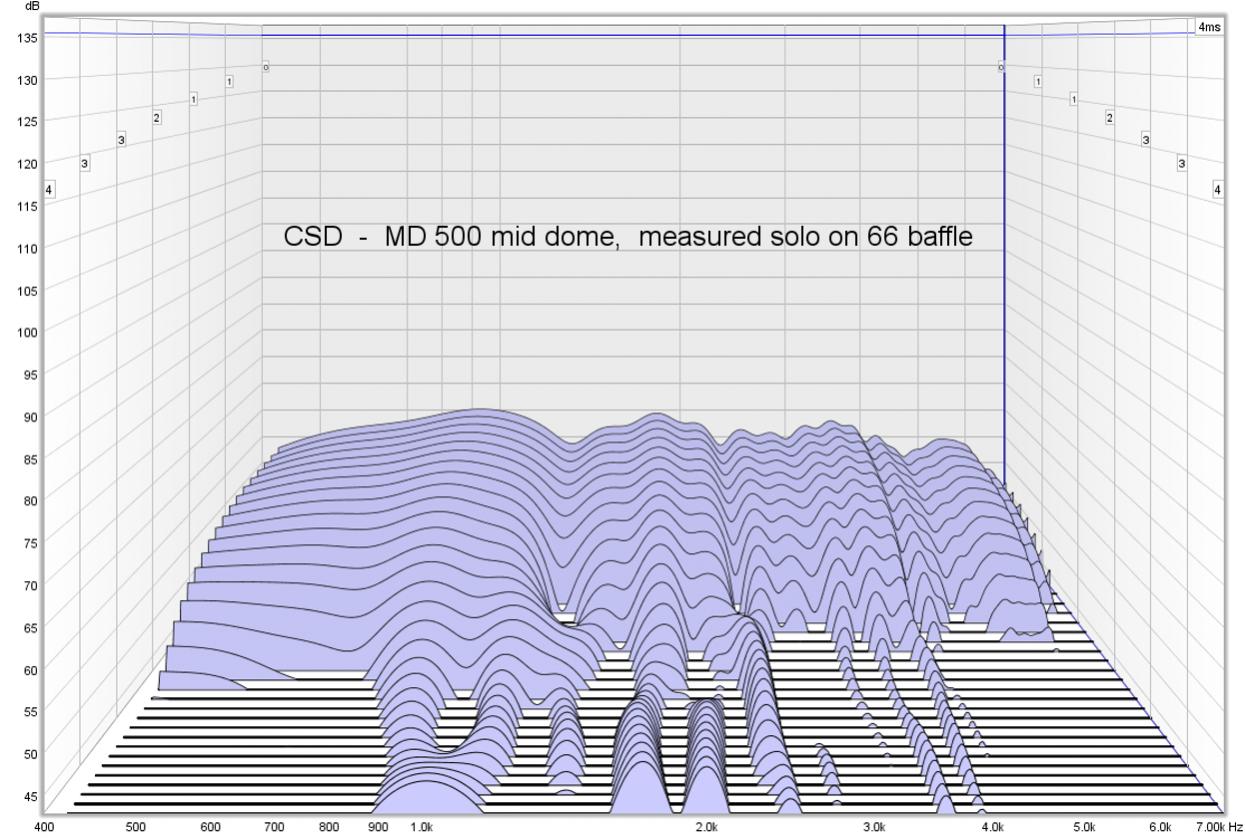Click the 45 dB axis value

[x=31, y=796]
